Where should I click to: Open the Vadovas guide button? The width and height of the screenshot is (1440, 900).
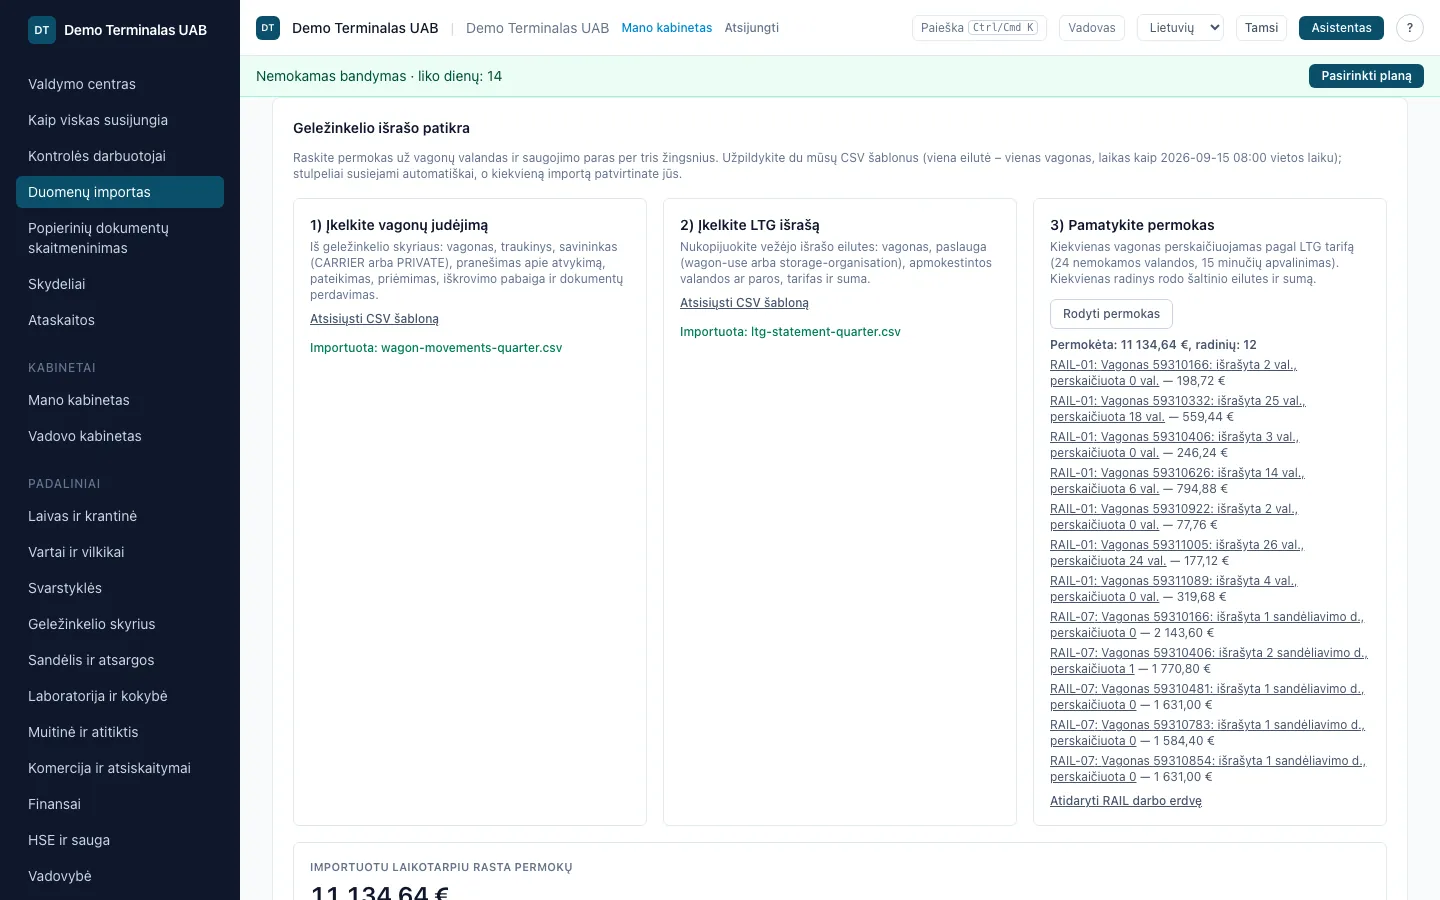point(1092,28)
